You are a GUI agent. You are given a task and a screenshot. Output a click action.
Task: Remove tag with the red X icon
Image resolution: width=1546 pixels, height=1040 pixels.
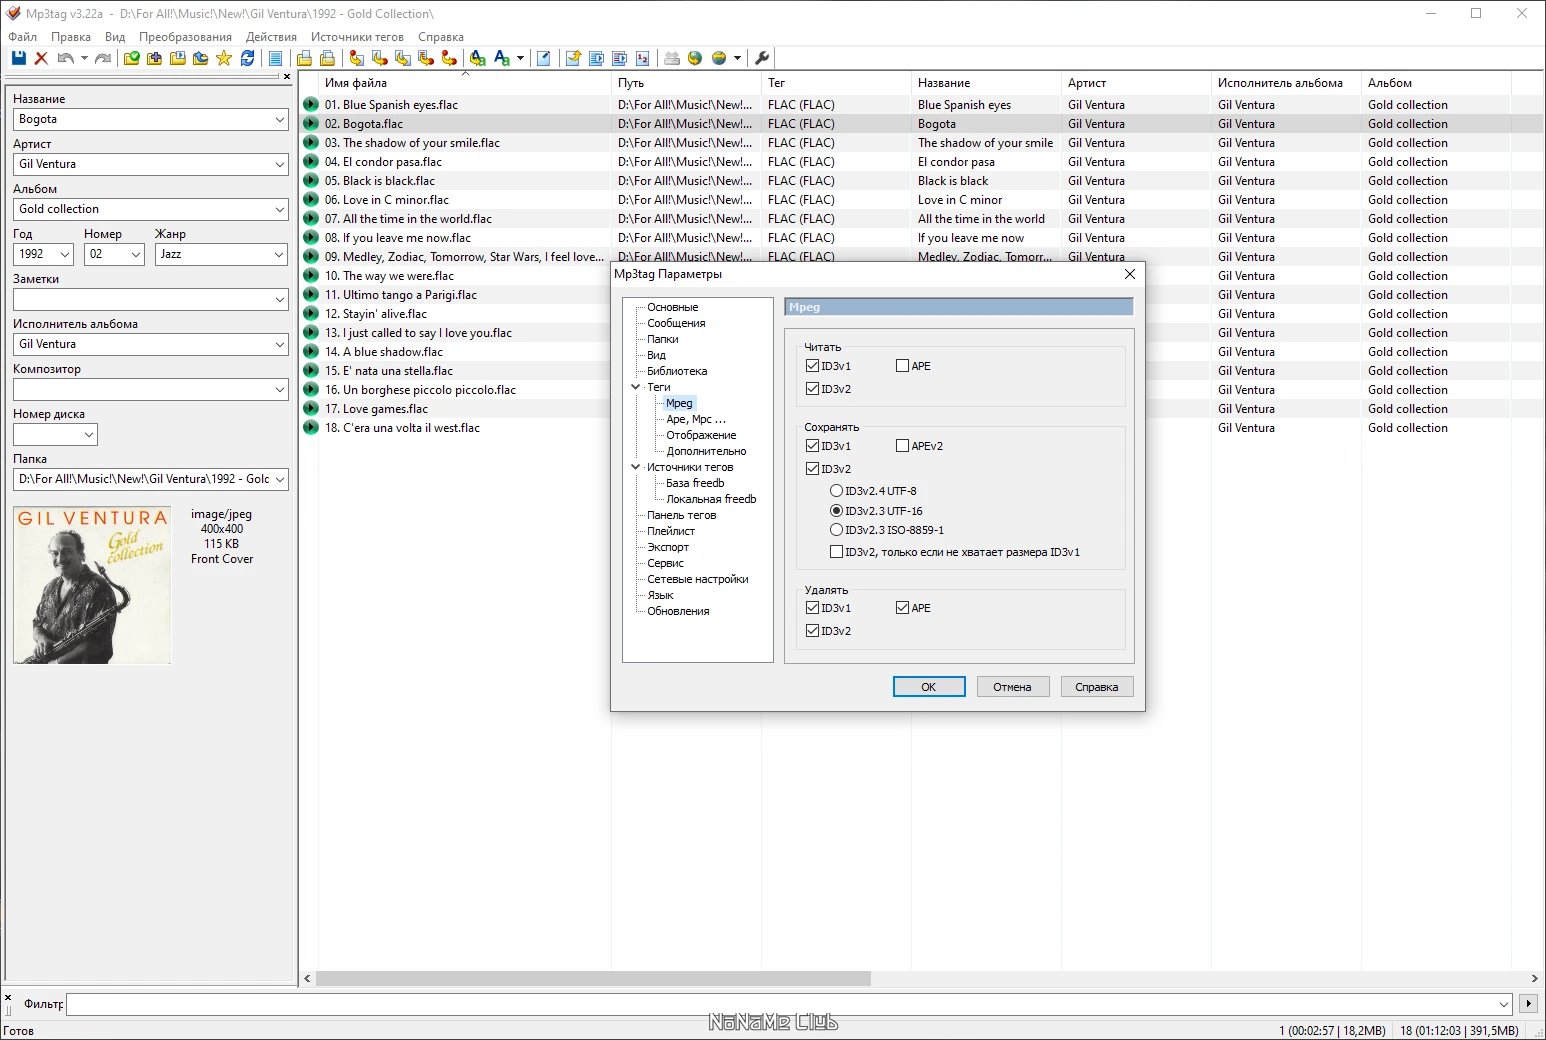click(41, 57)
